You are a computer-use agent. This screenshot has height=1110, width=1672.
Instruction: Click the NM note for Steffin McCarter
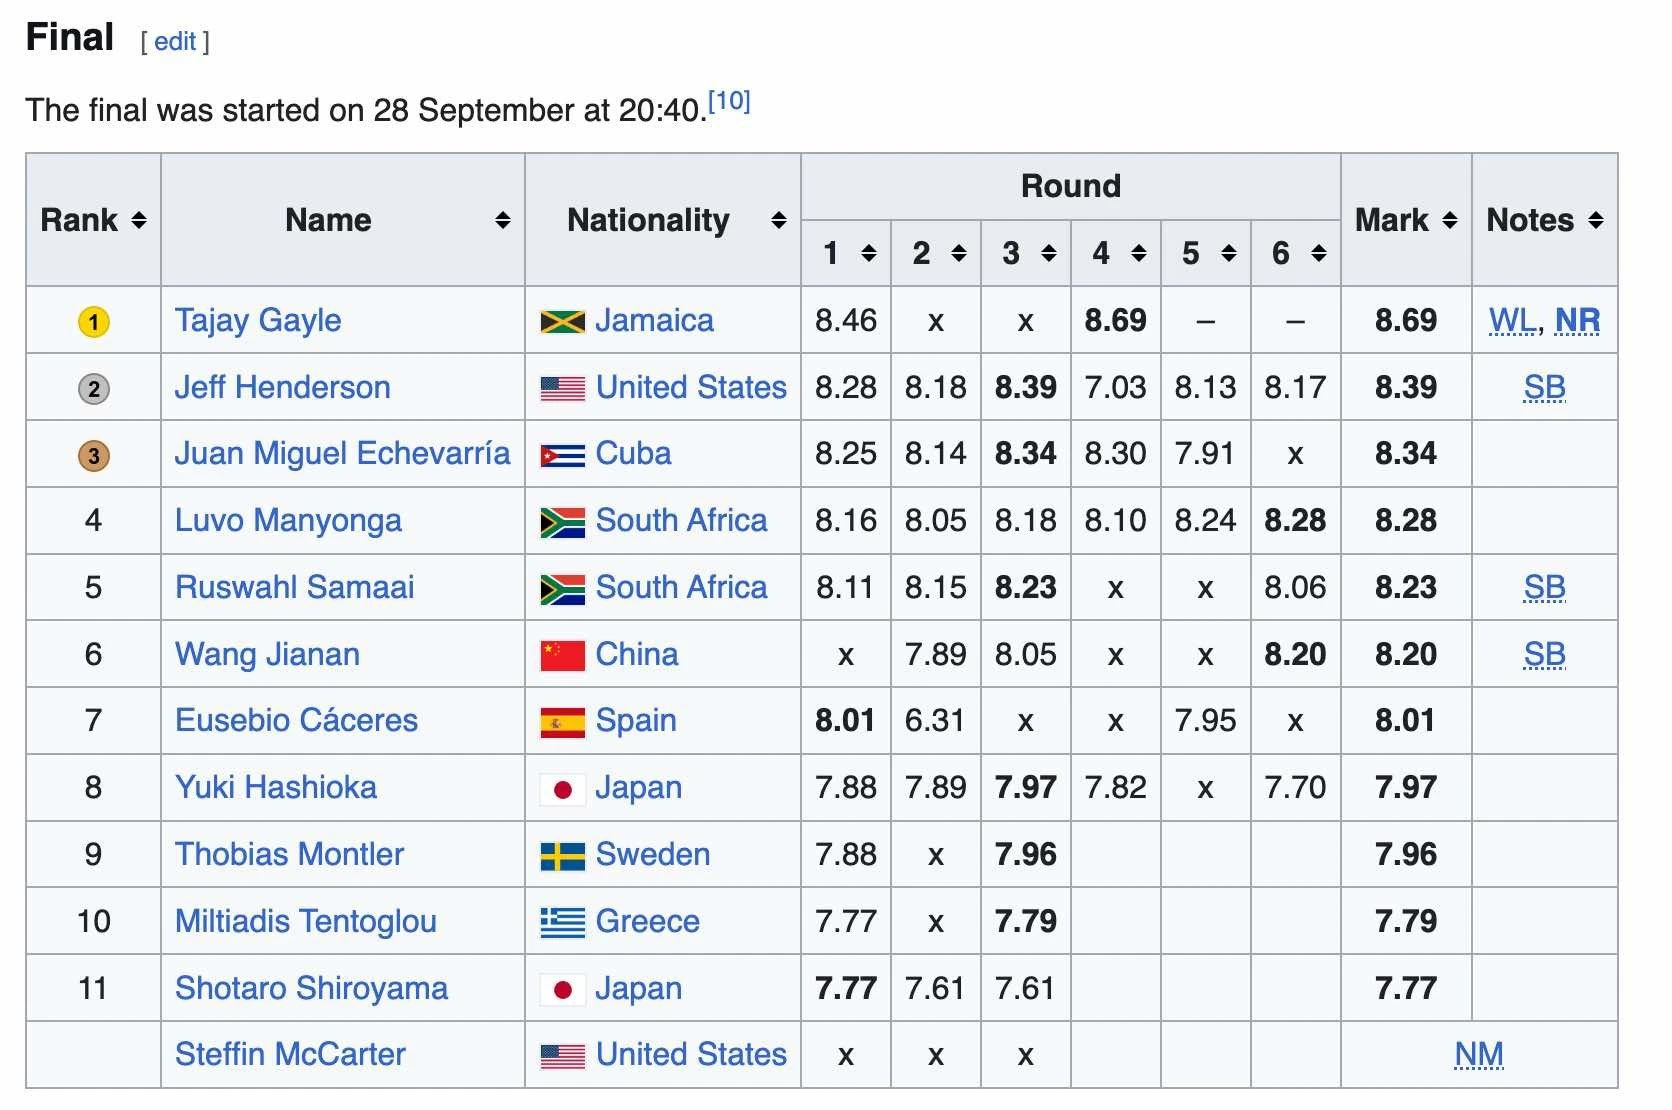pyautogui.click(x=1479, y=1054)
